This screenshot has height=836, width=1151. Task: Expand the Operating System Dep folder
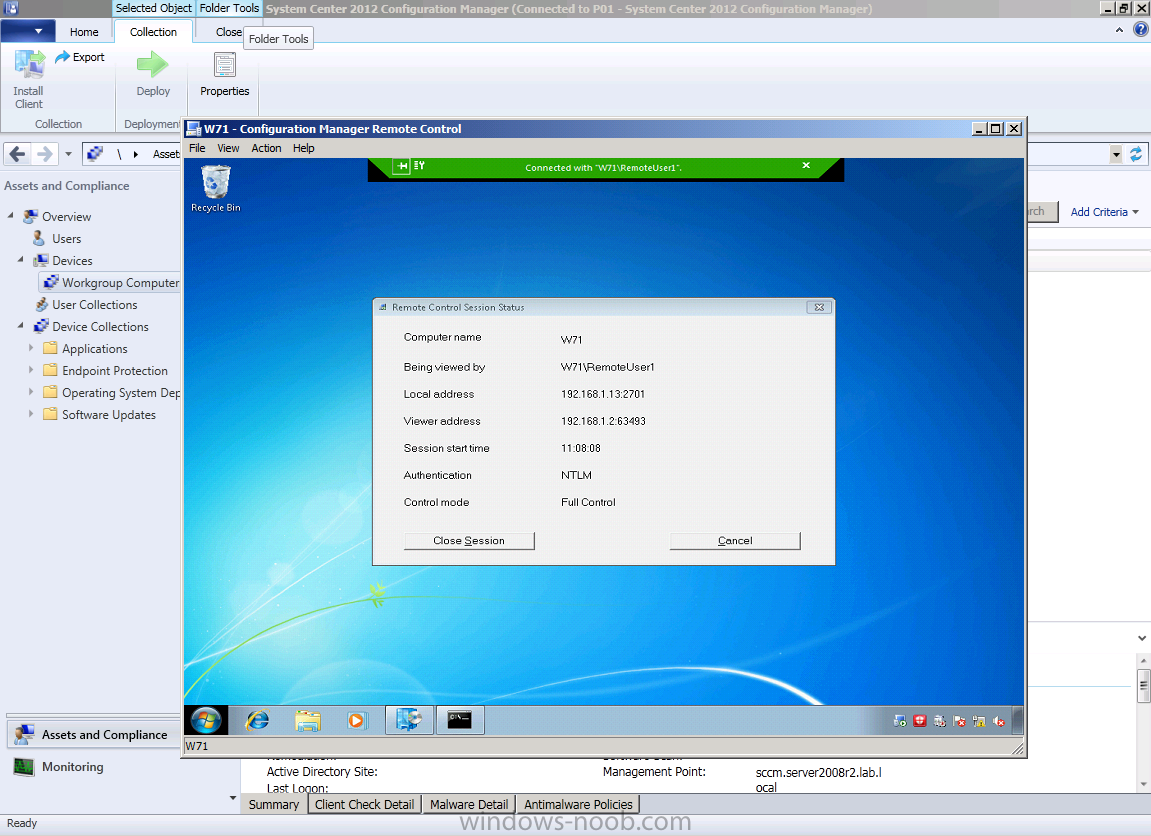click(31, 392)
